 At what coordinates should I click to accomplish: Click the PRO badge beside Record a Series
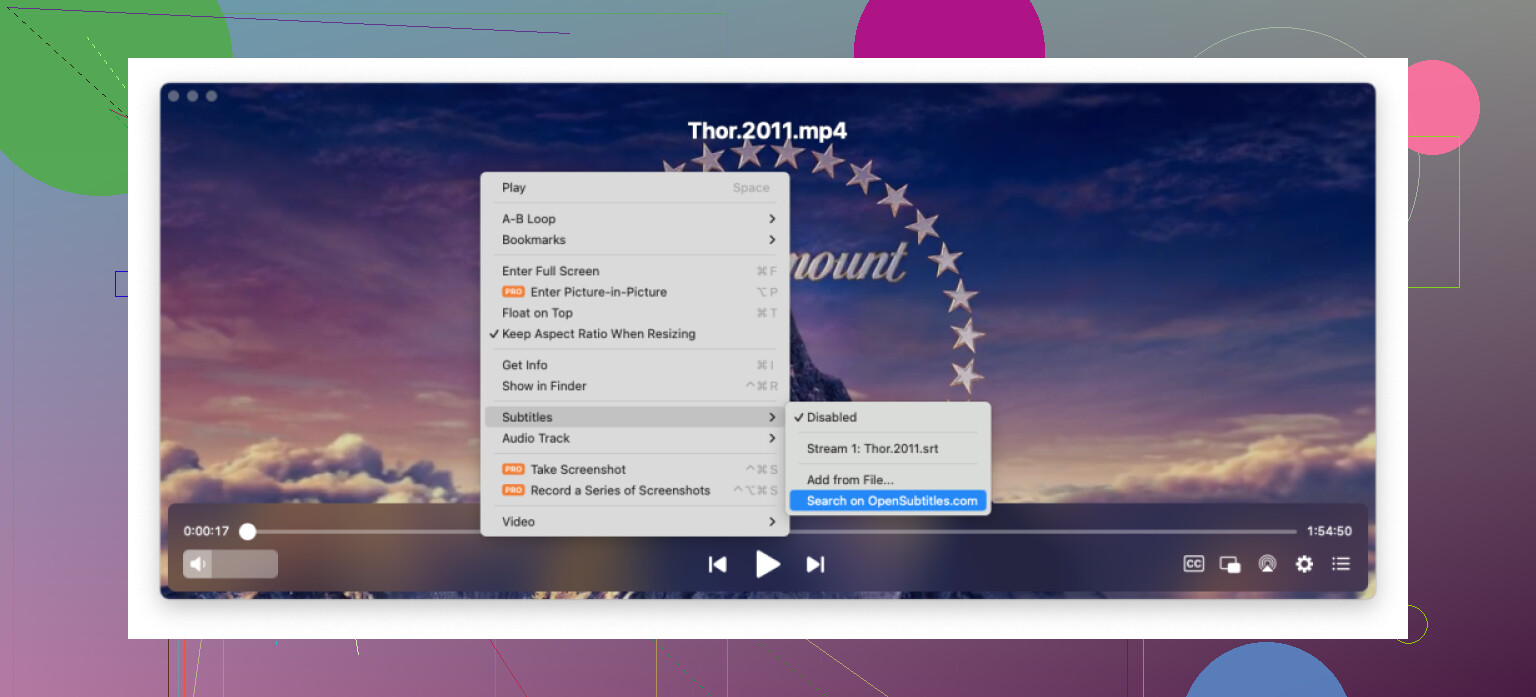coord(513,490)
